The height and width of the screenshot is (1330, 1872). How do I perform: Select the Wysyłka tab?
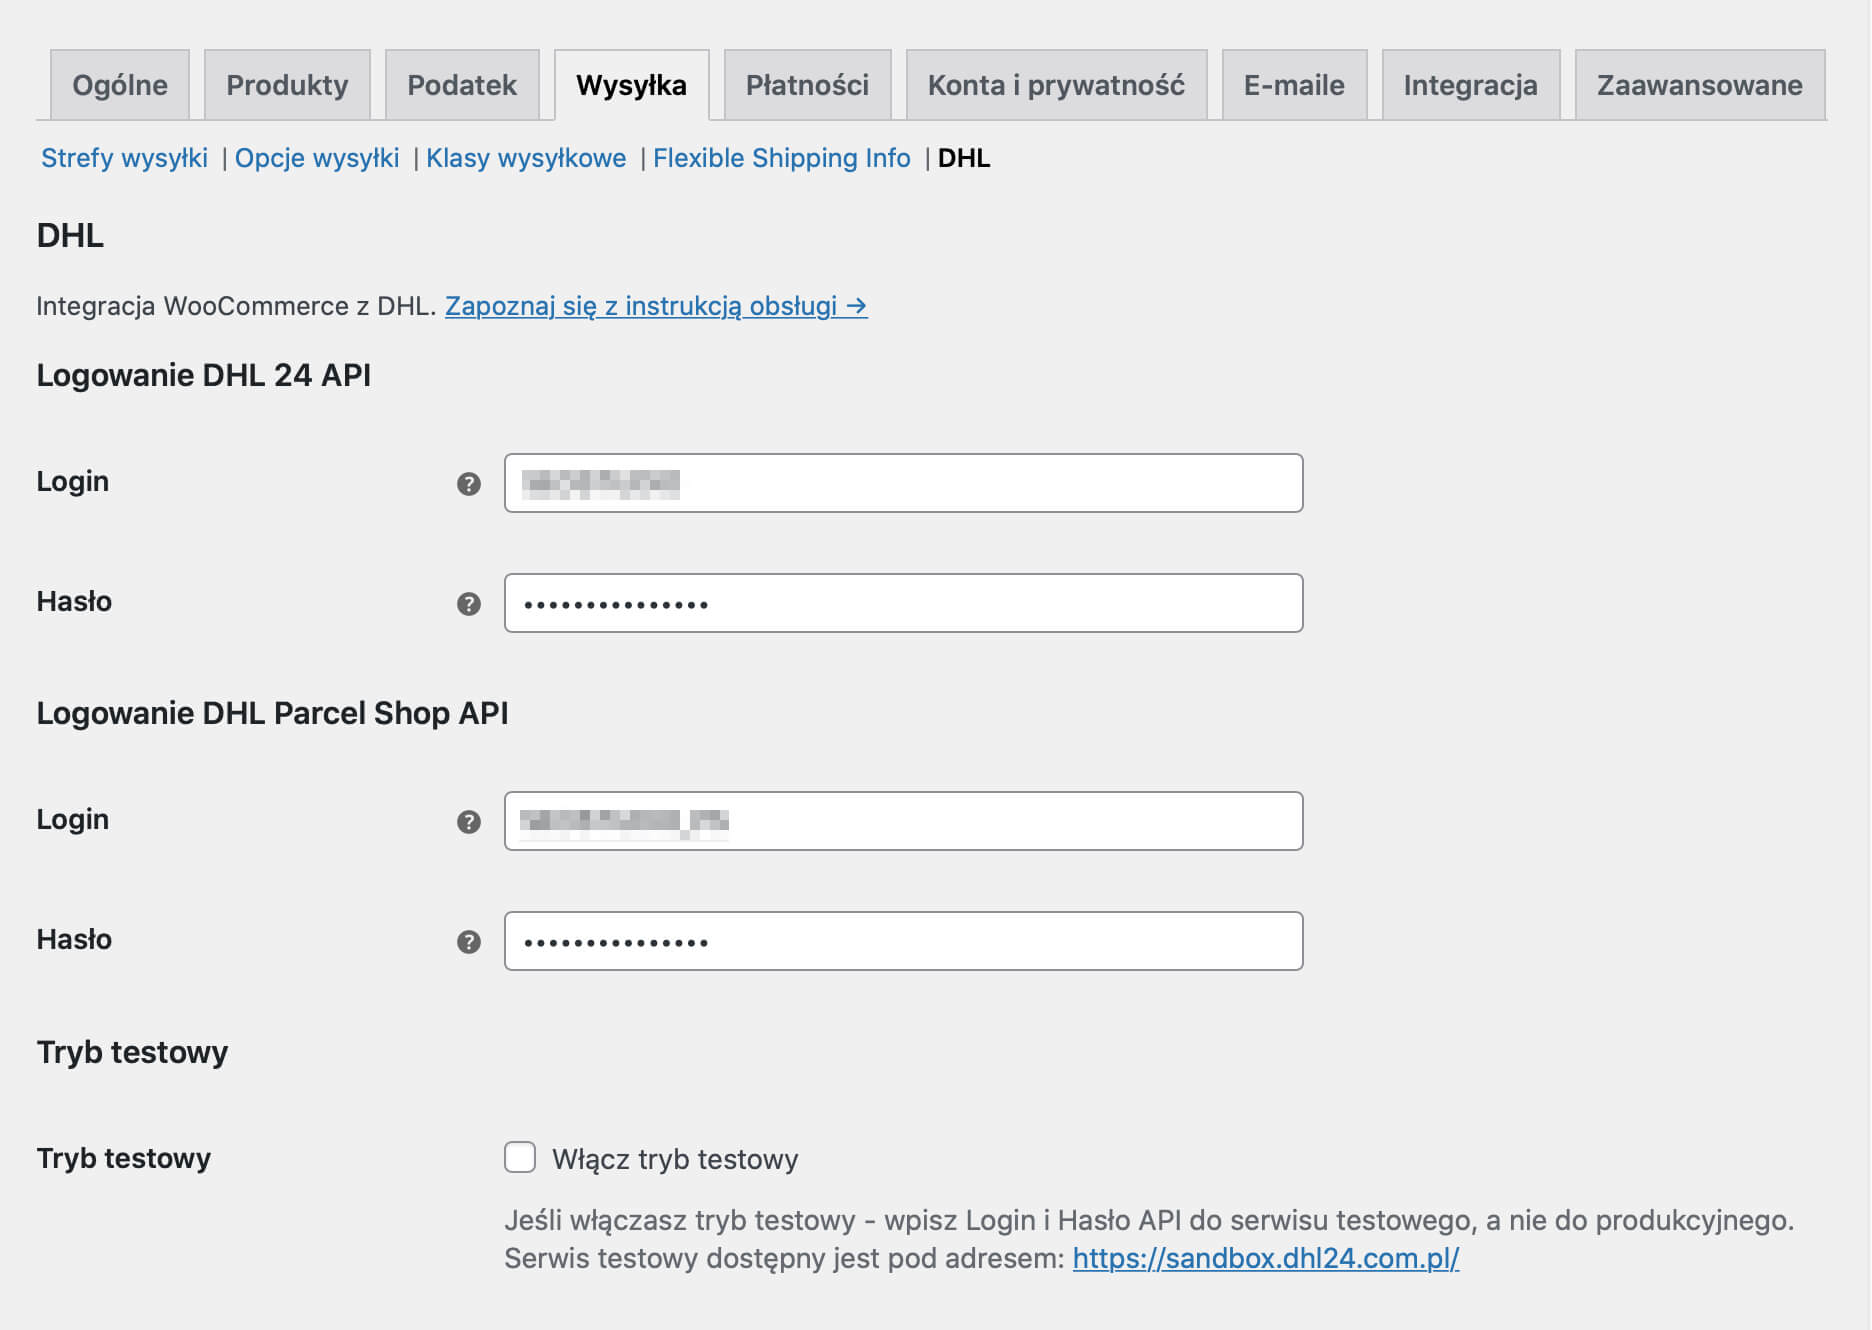(x=632, y=85)
